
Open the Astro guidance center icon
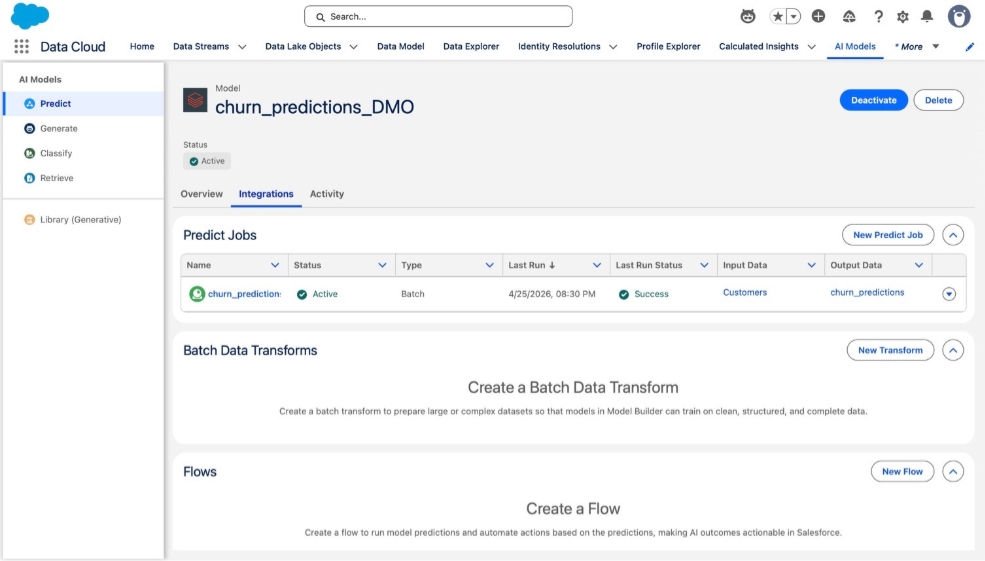[748, 16]
